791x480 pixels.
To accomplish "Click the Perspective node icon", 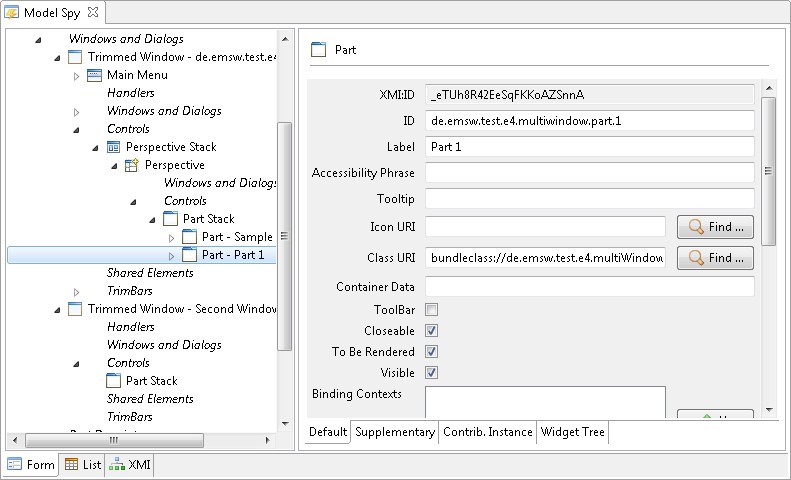I will pos(132,165).
